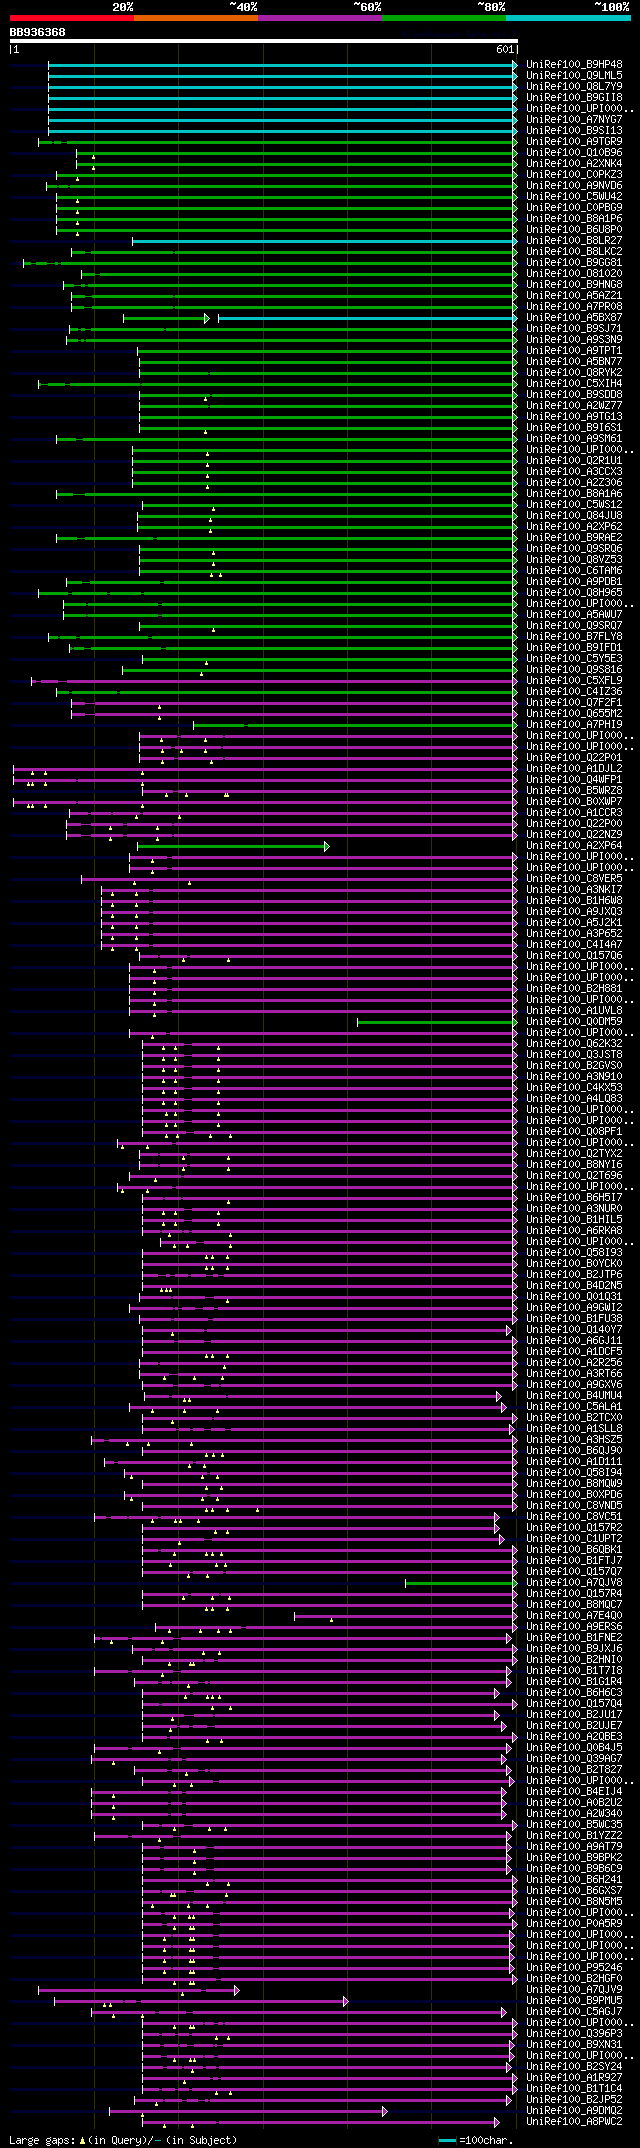This screenshot has height=2148, width=640.
Task: Select label UniRef100_A3CCX3
Action: tap(574, 472)
